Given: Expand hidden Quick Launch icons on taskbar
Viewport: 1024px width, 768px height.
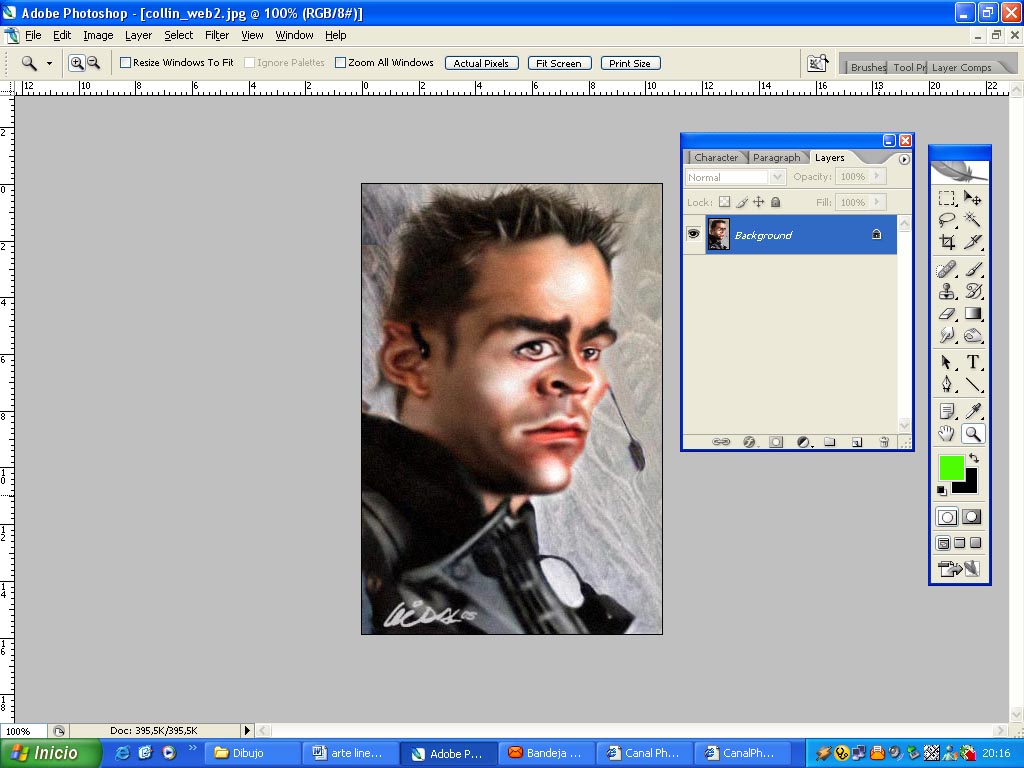Looking at the screenshot, I should pyautogui.click(x=192, y=748).
